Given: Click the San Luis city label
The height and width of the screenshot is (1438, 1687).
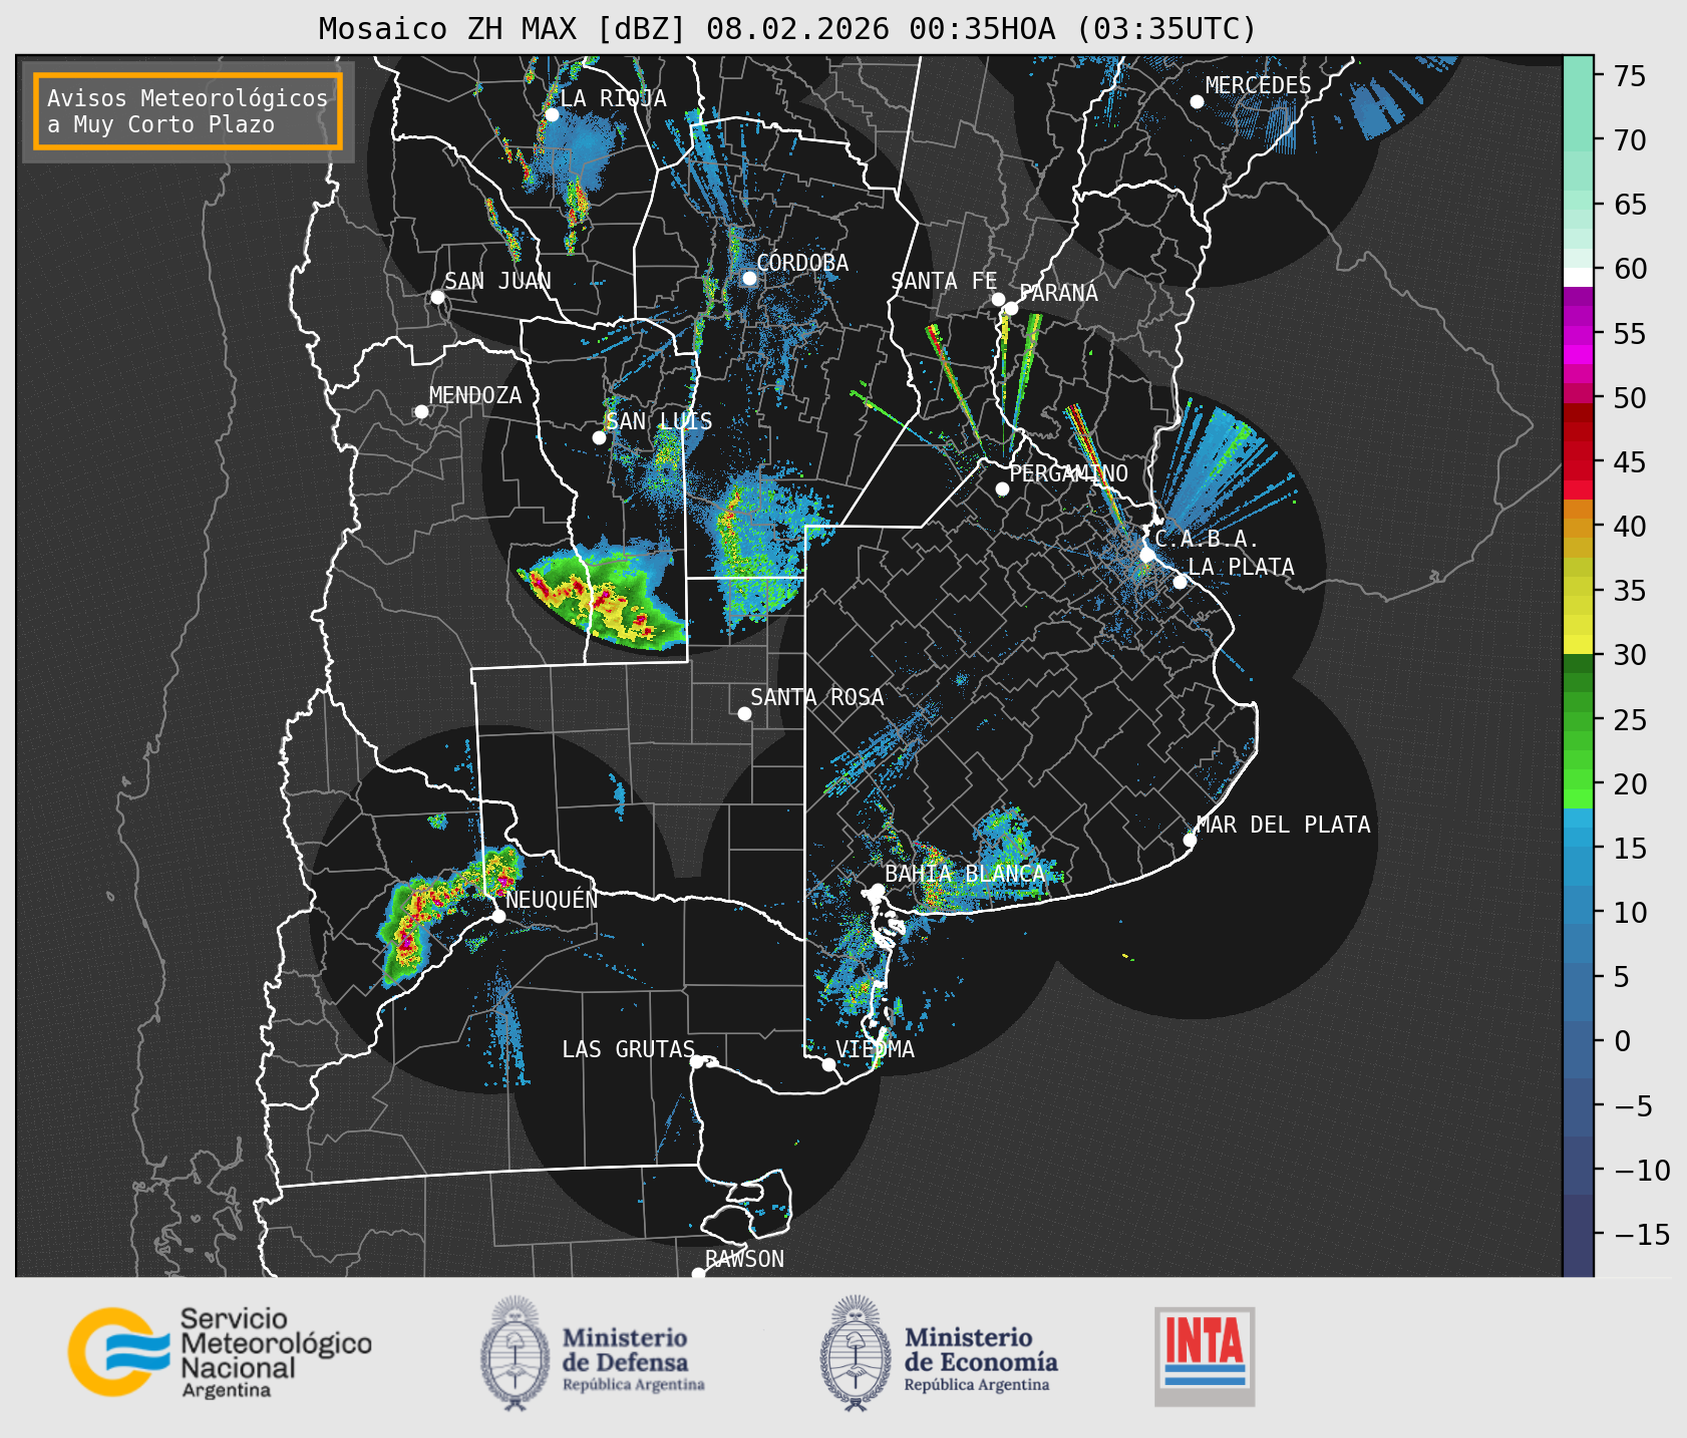Looking at the screenshot, I should 659,421.
